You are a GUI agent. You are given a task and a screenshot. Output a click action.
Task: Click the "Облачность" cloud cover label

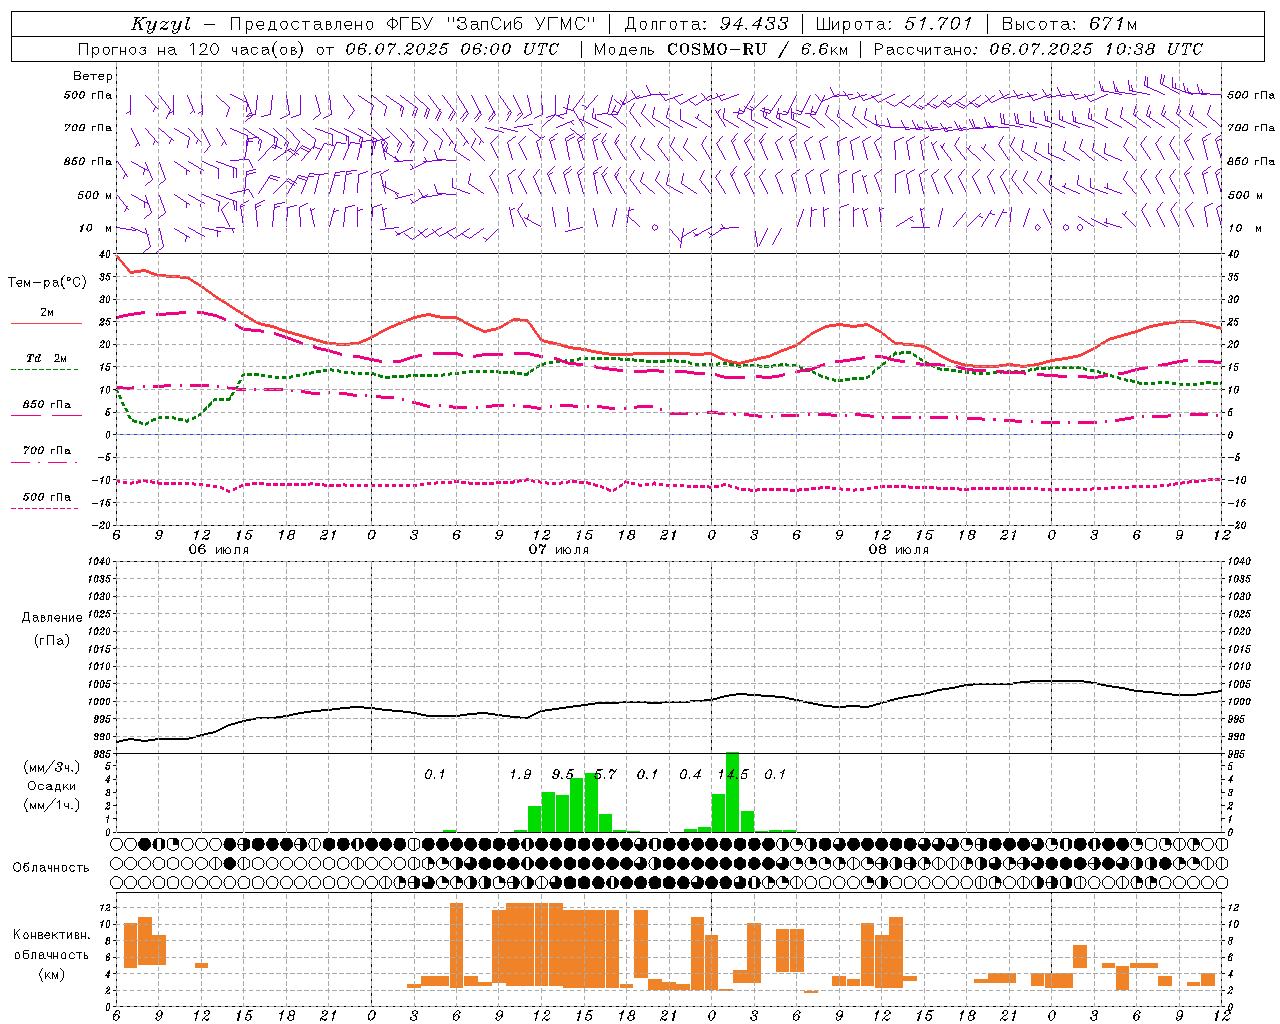pyautogui.click(x=51, y=868)
